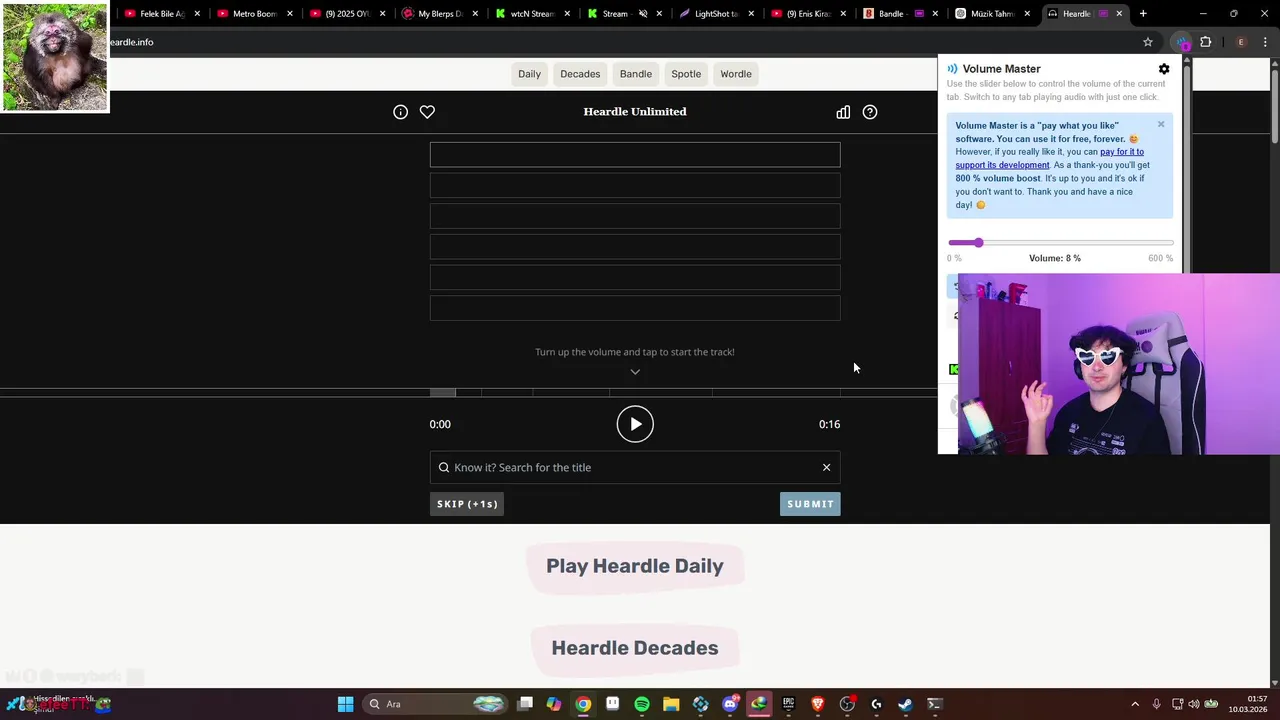
Task: Switch to the Spotle game tab
Action: tap(686, 74)
